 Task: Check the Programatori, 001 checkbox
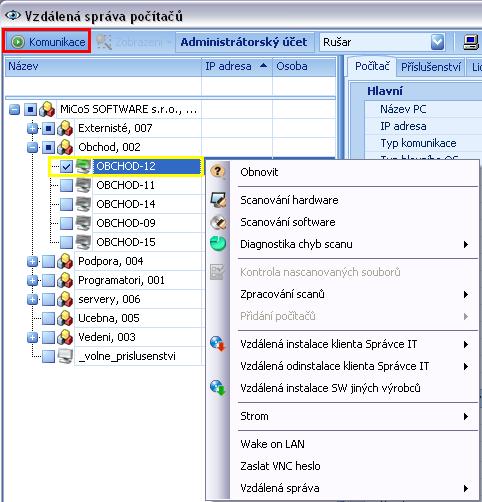point(49,280)
